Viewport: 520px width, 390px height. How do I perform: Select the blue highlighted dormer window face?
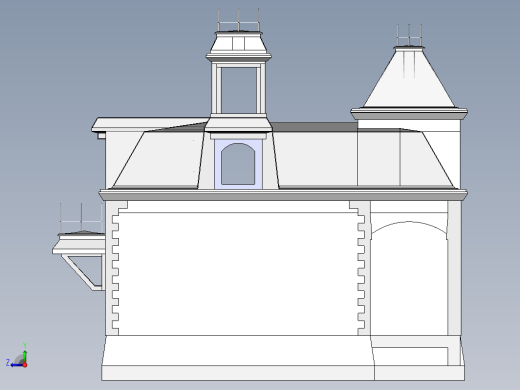pyautogui.click(x=218, y=164)
